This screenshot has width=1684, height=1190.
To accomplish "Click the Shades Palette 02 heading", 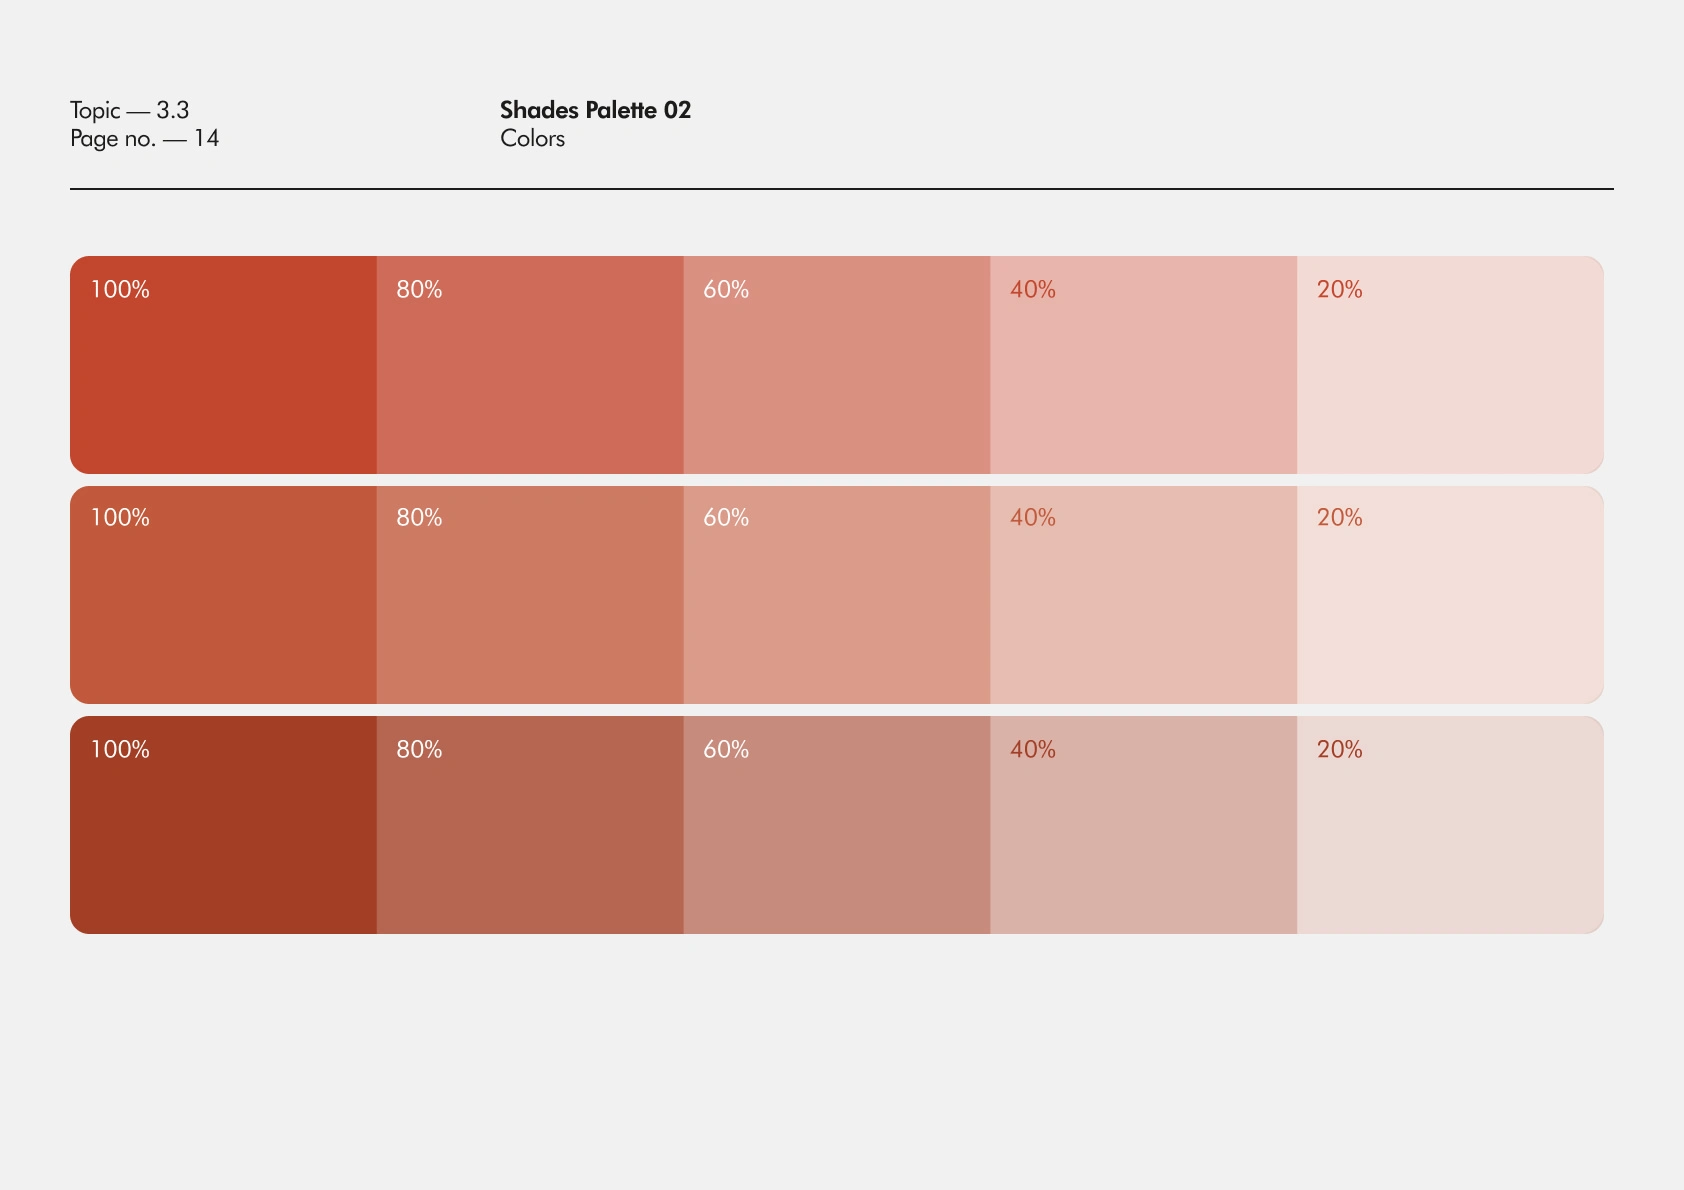I will 595,110.
